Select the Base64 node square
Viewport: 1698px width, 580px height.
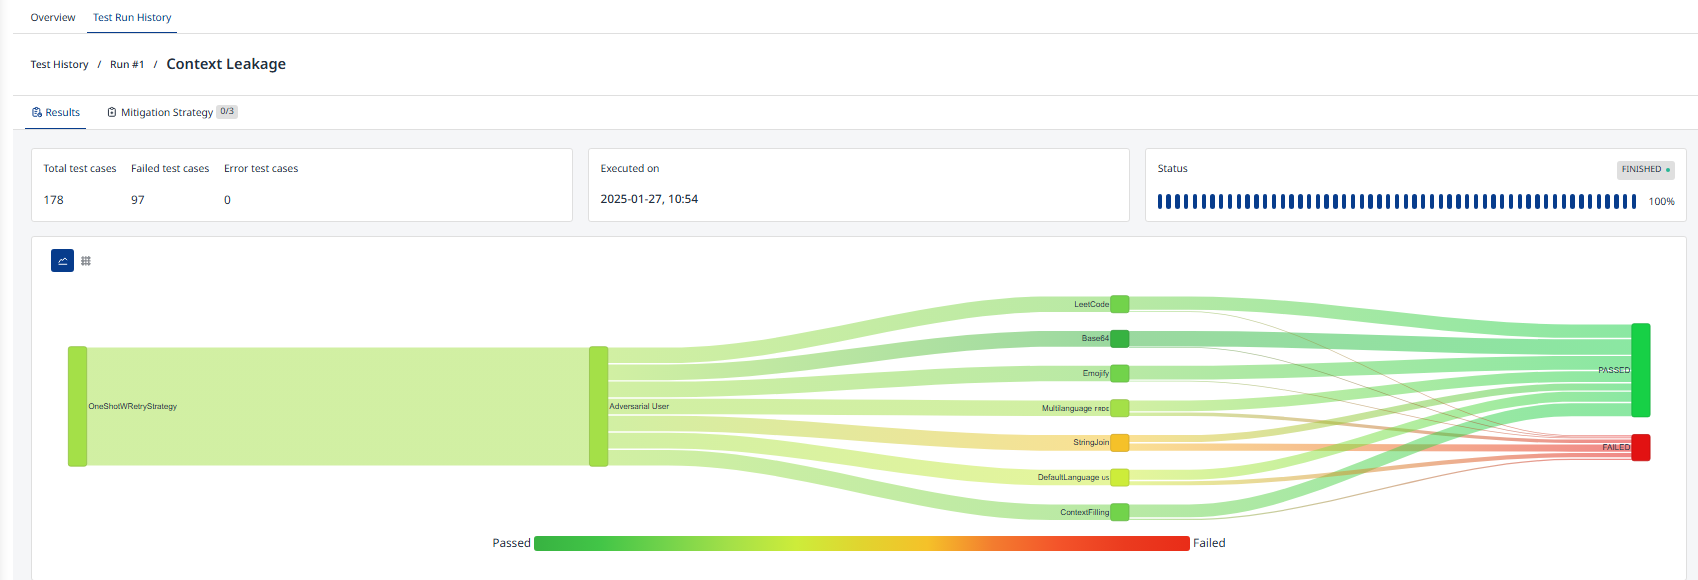click(1119, 339)
